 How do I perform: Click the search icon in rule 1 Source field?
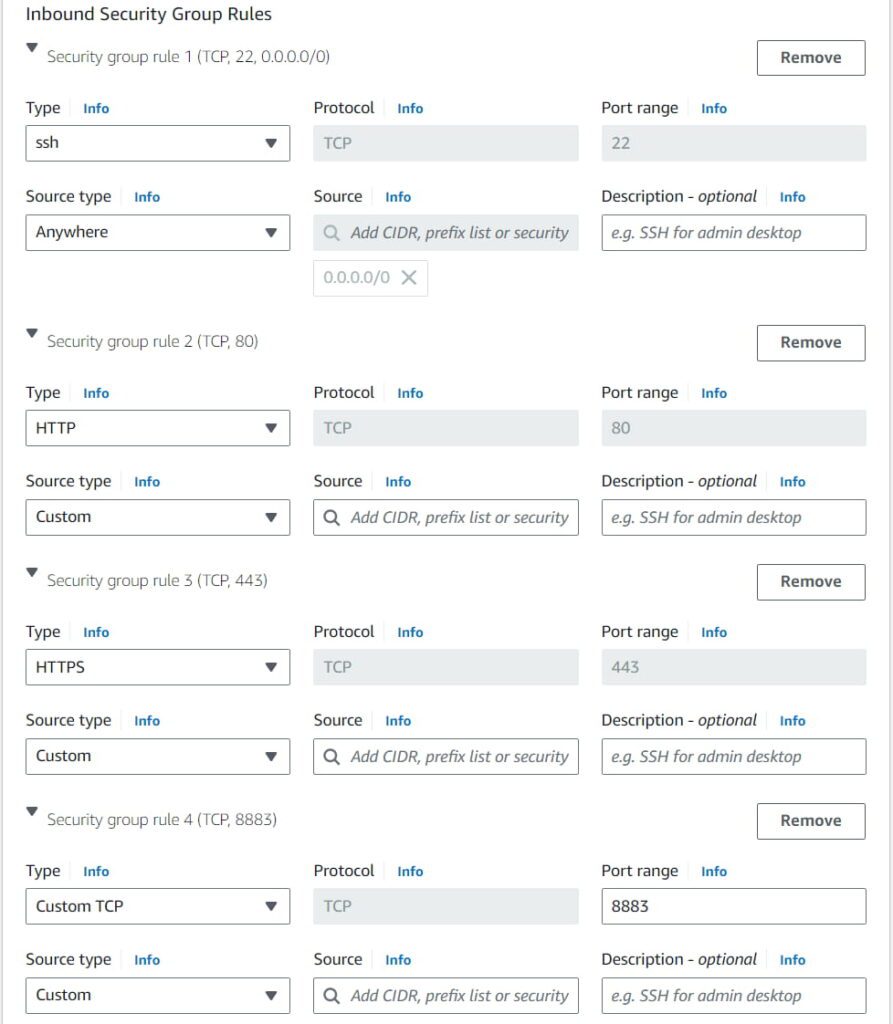(330, 232)
